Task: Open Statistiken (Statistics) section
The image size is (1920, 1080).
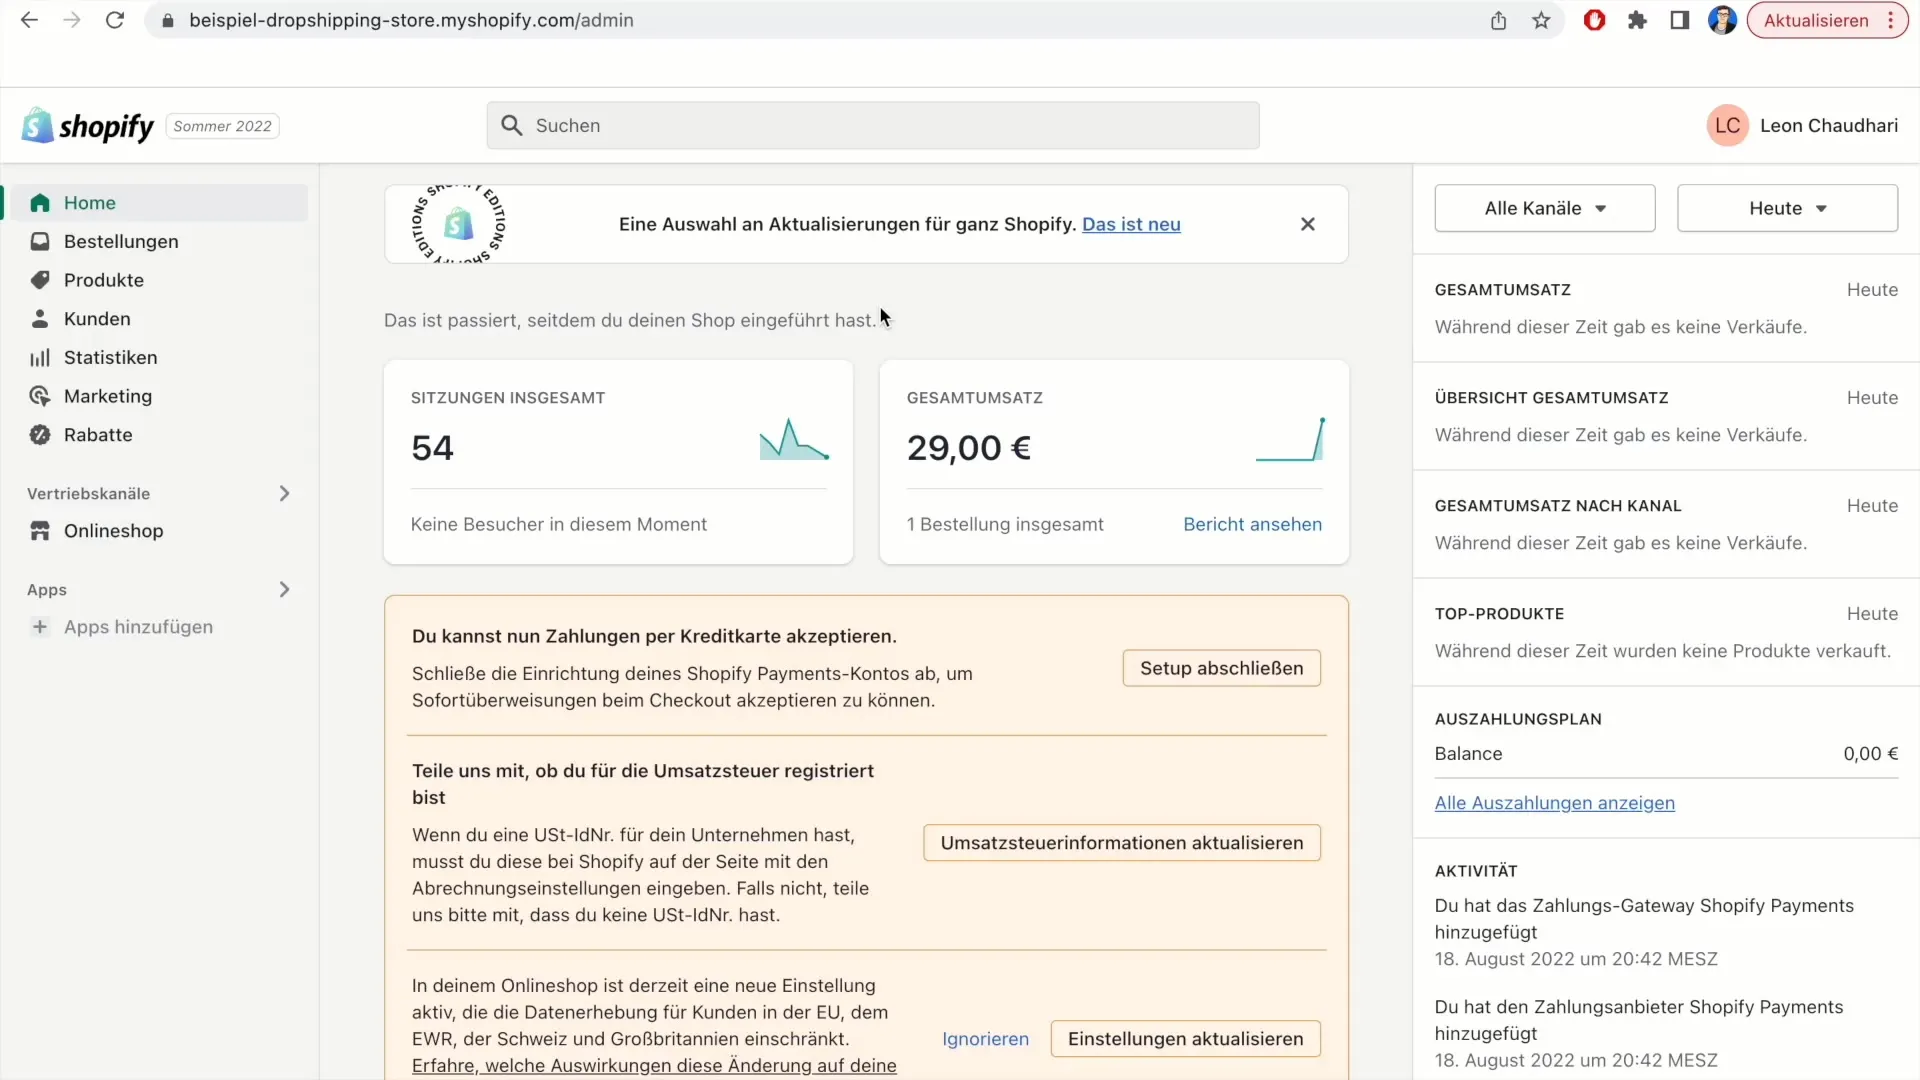Action: click(x=109, y=357)
